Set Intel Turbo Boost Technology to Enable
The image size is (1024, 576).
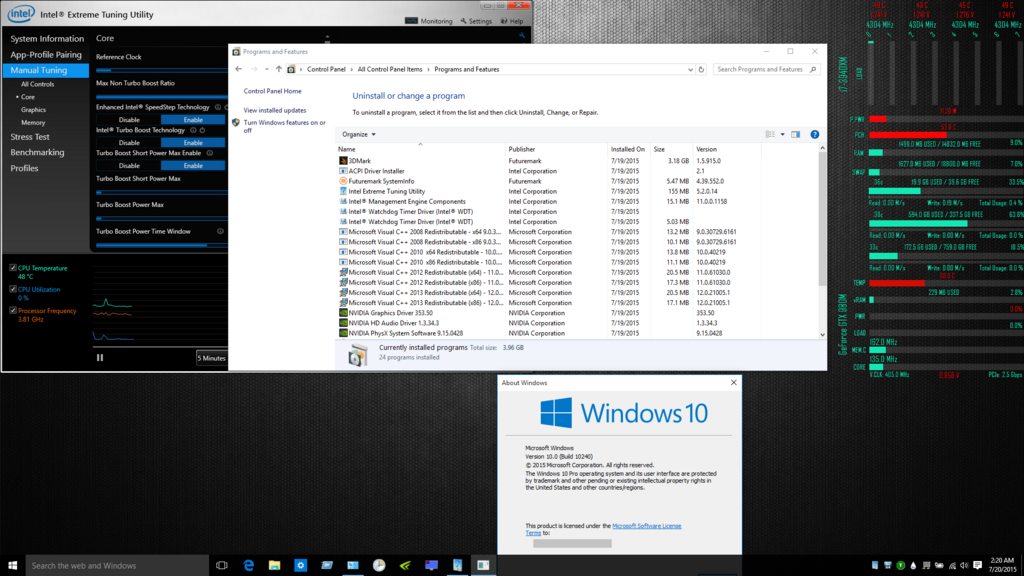[193, 142]
